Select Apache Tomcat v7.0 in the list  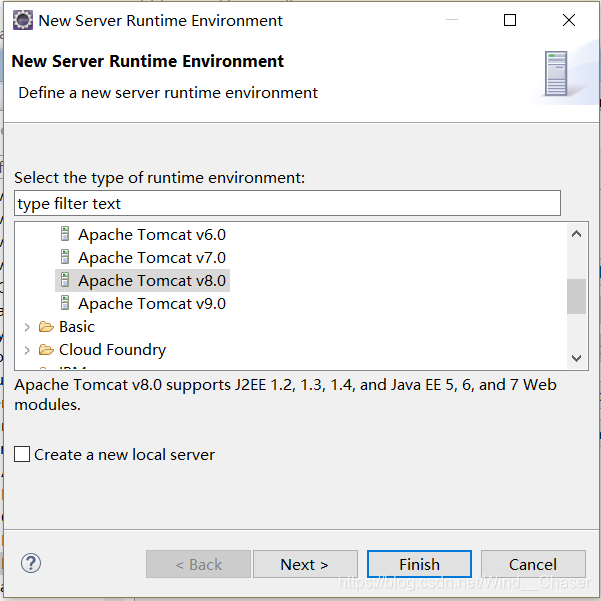click(152, 258)
